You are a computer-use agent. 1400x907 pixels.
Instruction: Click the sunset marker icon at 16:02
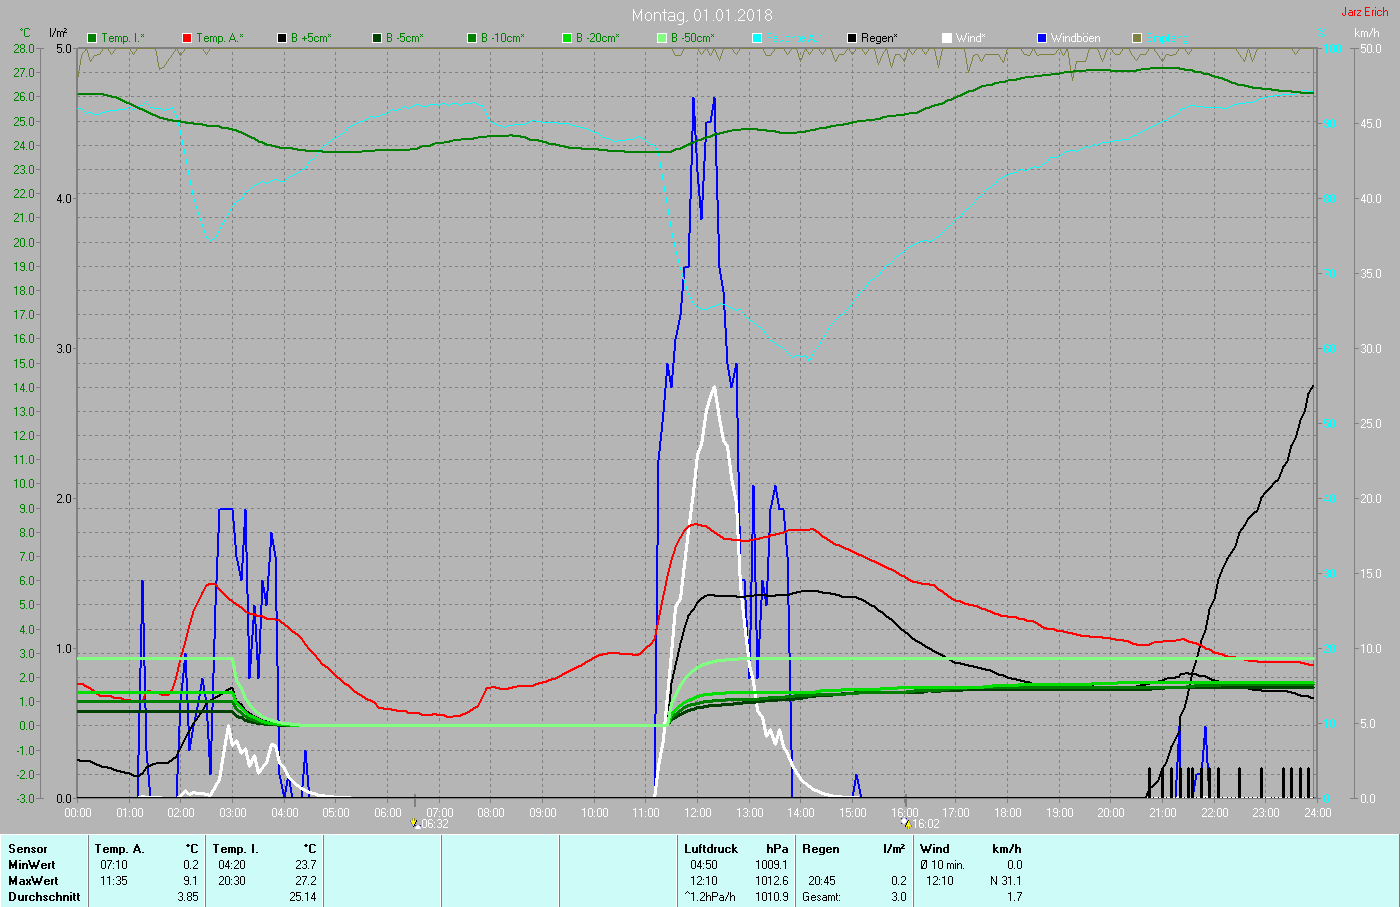(x=907, y=824)
